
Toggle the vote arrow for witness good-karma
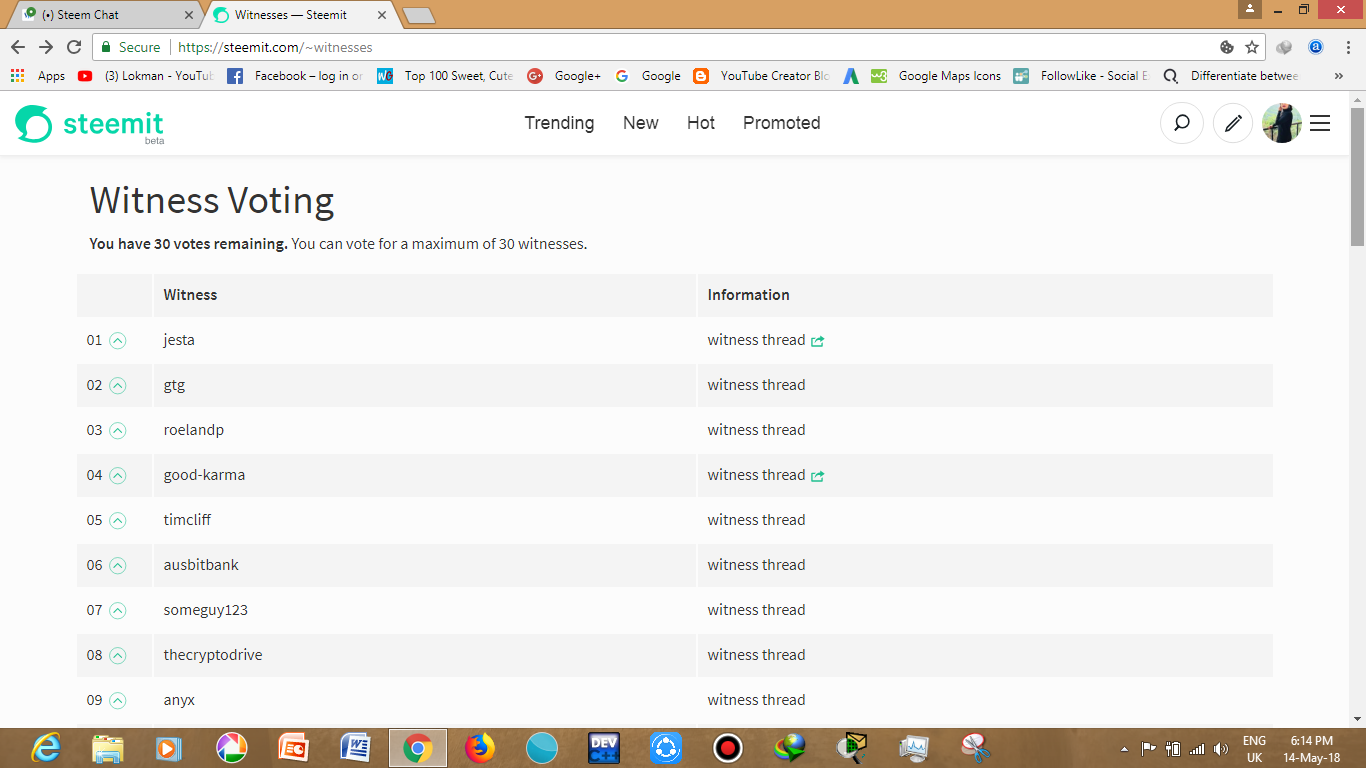(x=117, y=476)
